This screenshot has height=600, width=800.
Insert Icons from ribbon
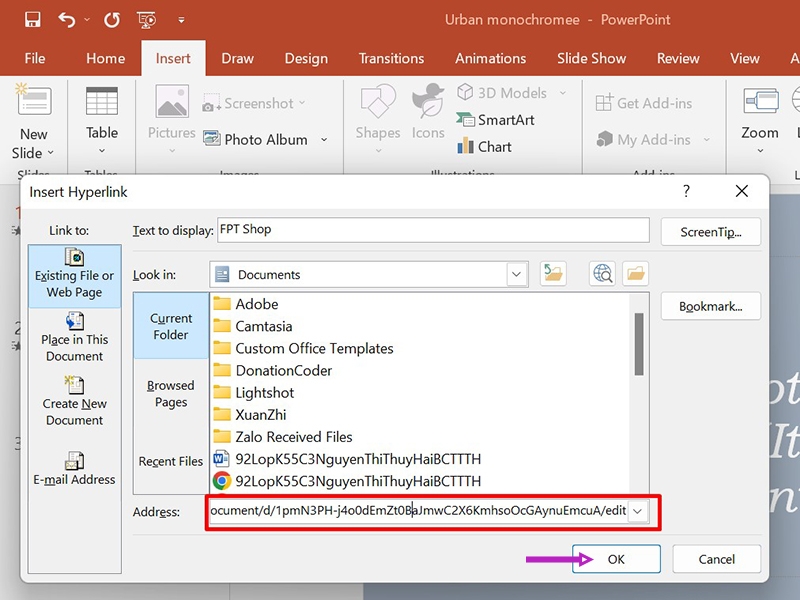428,111
